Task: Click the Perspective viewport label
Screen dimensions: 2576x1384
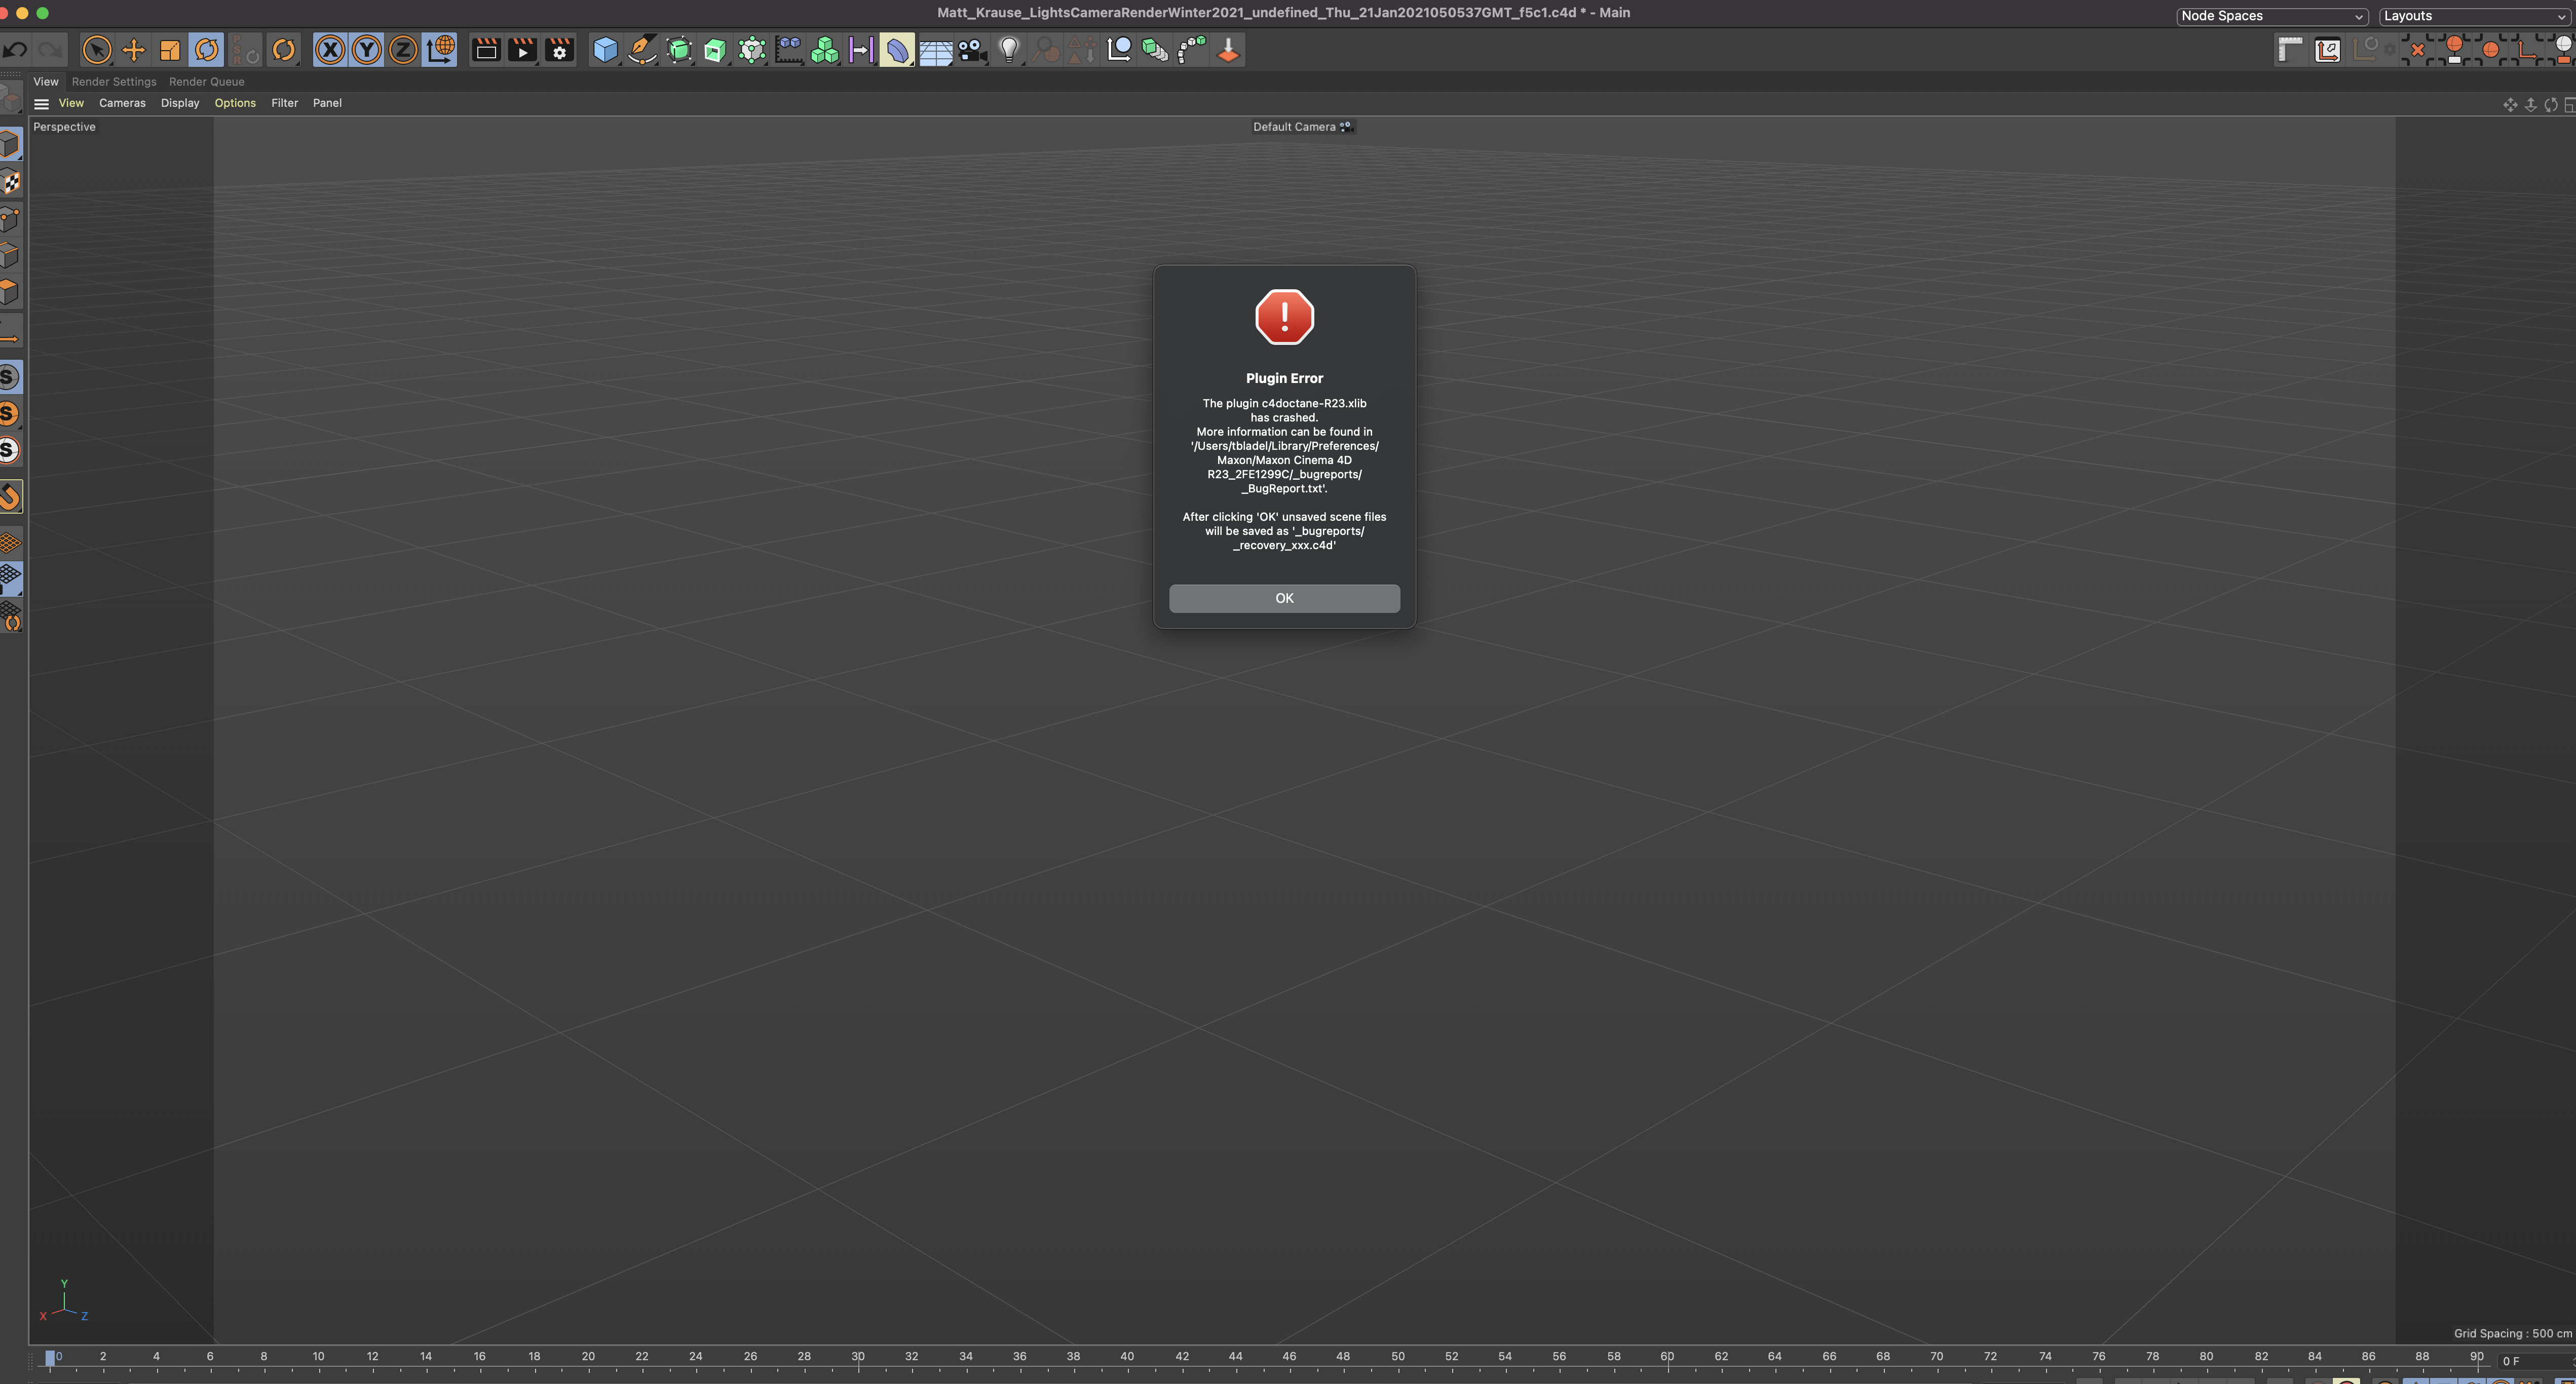Action: coord(64,127)
